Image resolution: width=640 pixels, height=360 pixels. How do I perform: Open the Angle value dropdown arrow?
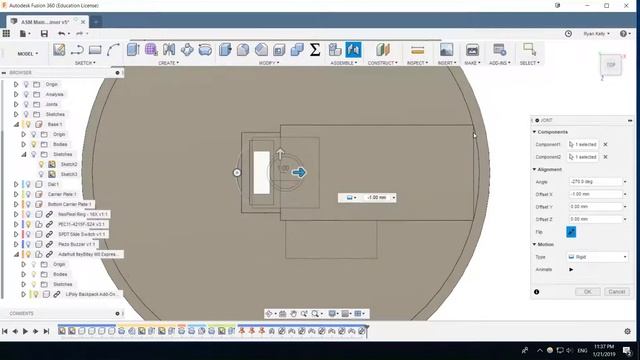point(625,182)
